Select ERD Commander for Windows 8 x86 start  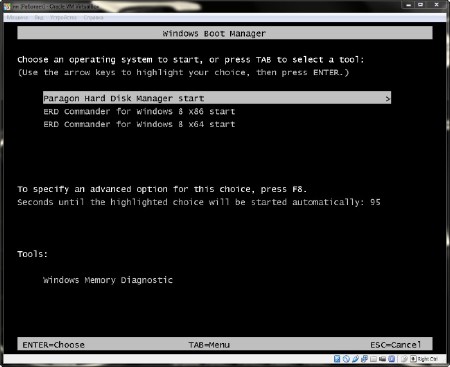[x=139, y=111]
